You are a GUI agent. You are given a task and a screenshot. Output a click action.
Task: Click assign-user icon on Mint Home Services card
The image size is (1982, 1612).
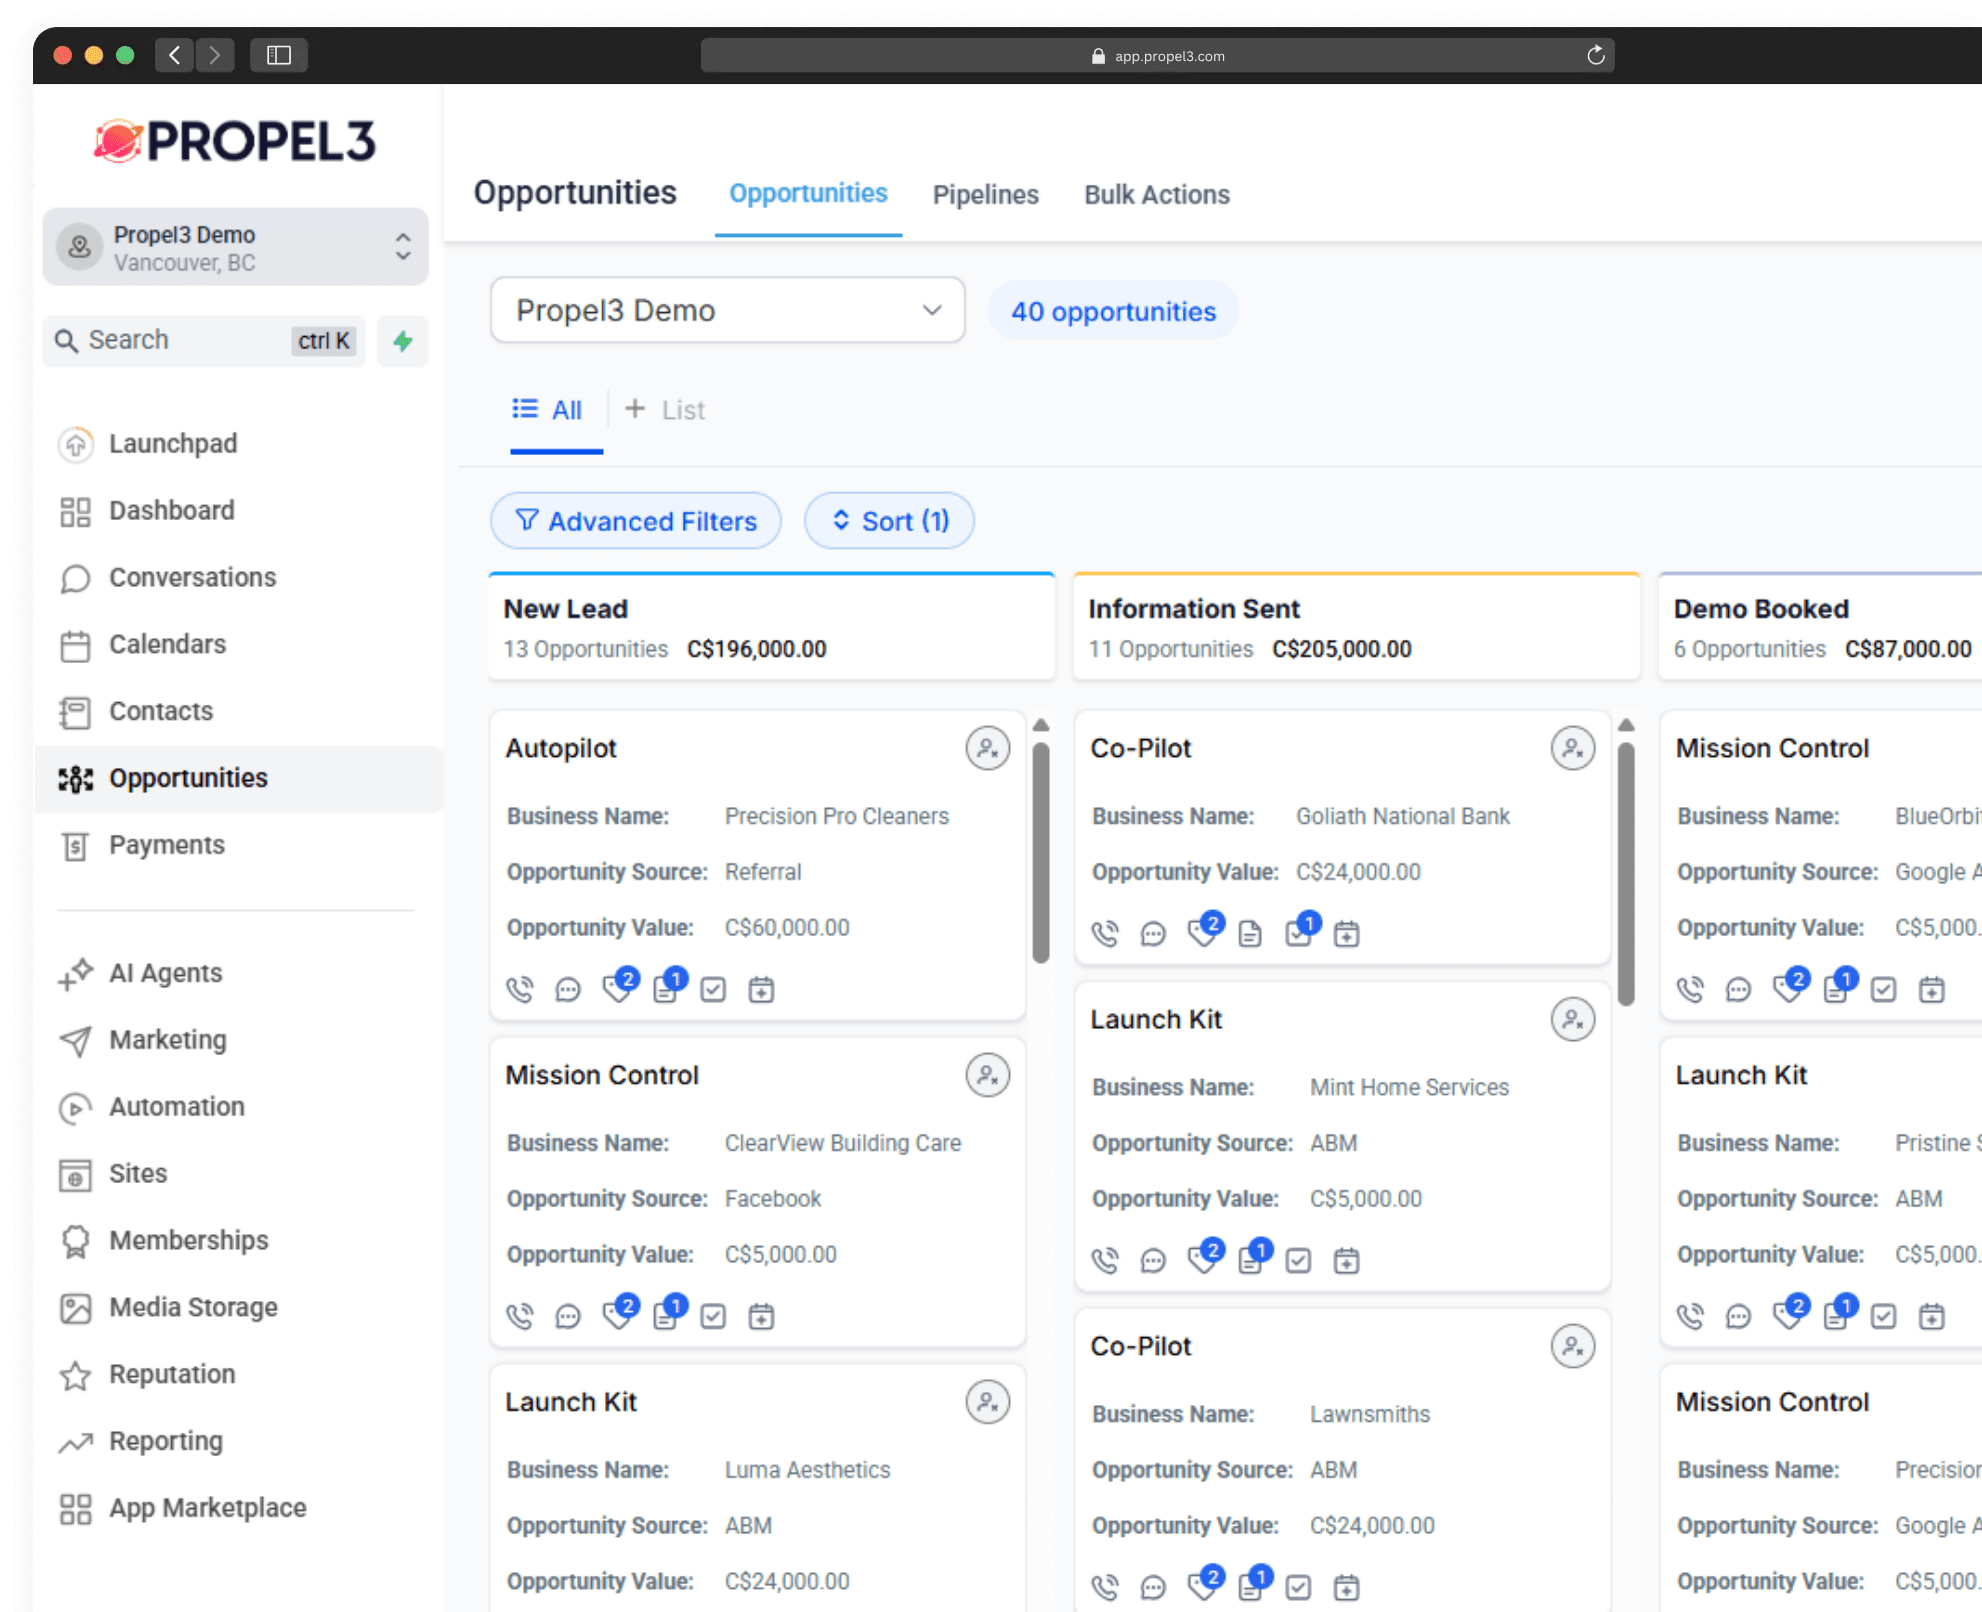click(x=1572, y=1019)
